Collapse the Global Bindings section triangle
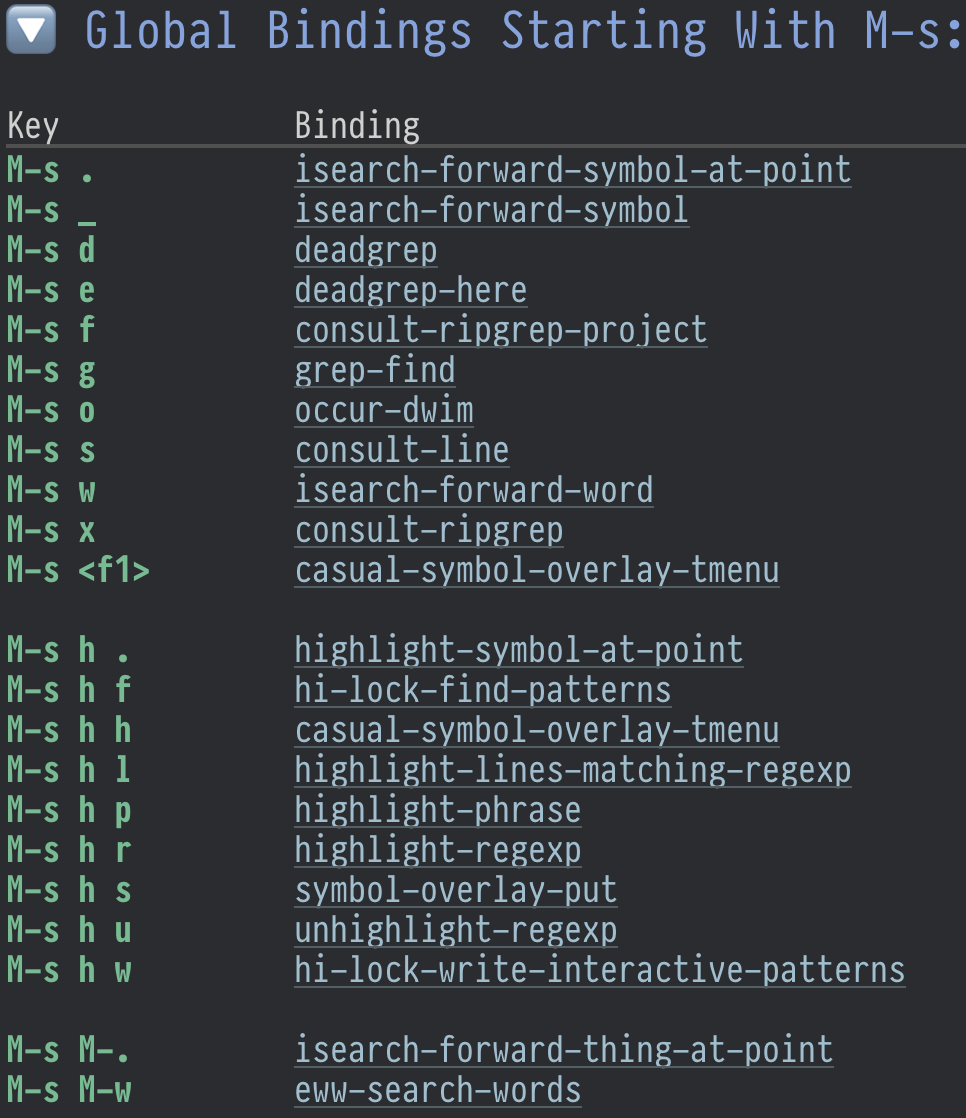This screenshot has width=966, height=1118. click(x=31, y=30)
